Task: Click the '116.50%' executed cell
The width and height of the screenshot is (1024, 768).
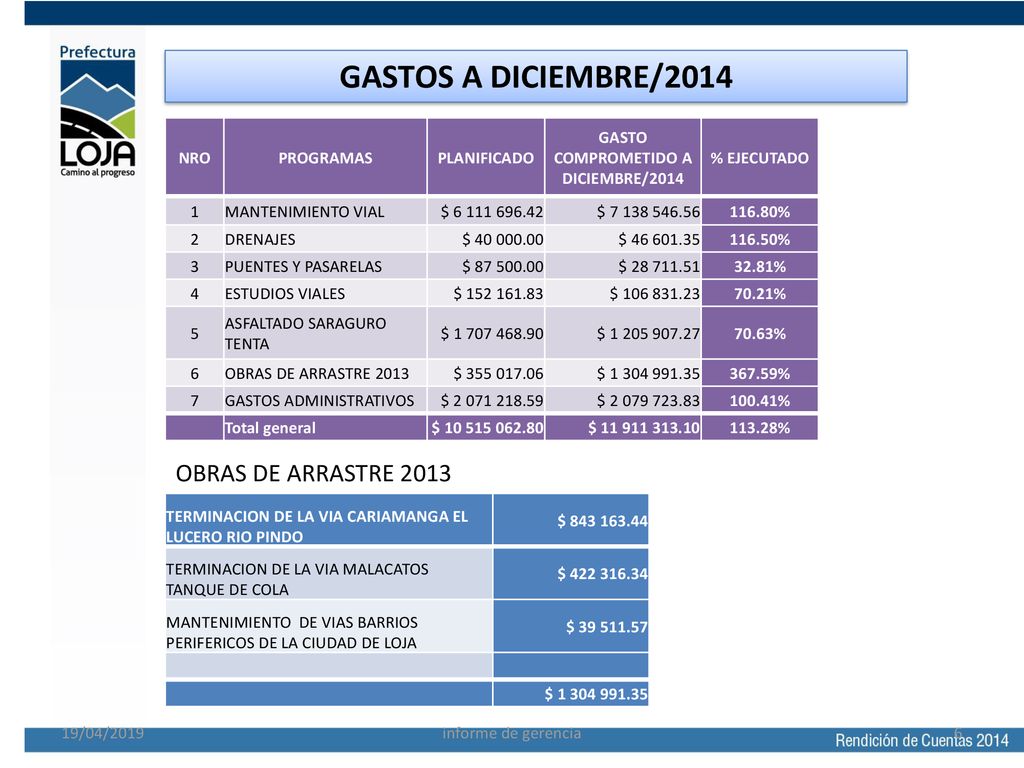Action: (760, 239)
